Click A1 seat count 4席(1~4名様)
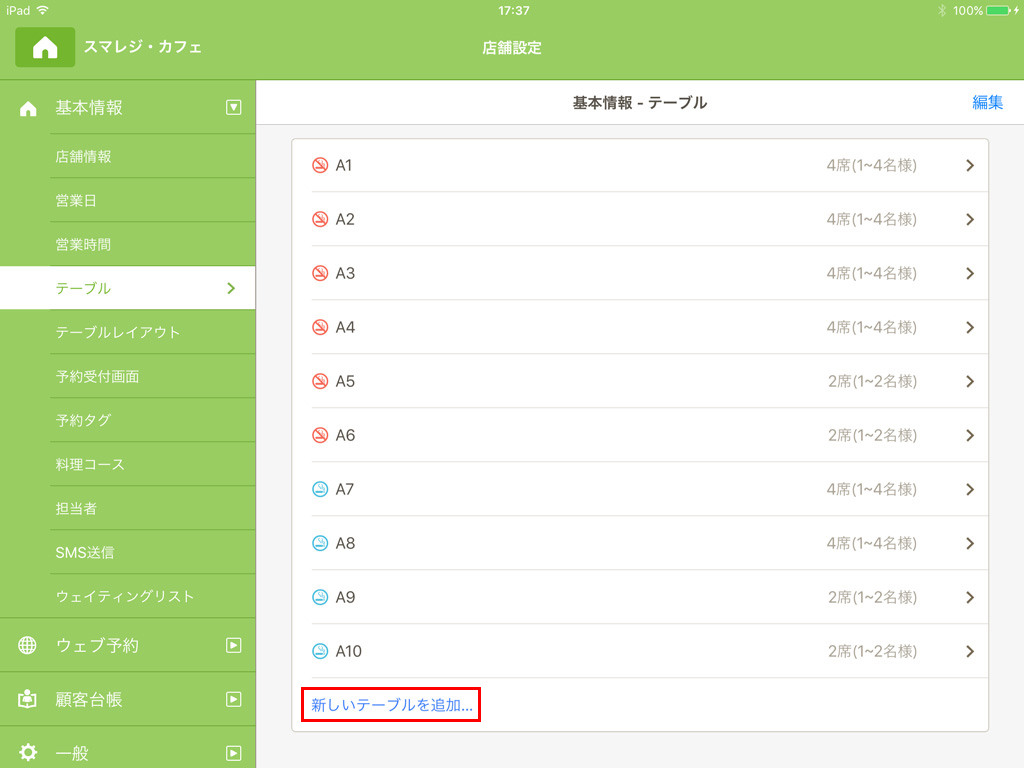 pos(871,165)
